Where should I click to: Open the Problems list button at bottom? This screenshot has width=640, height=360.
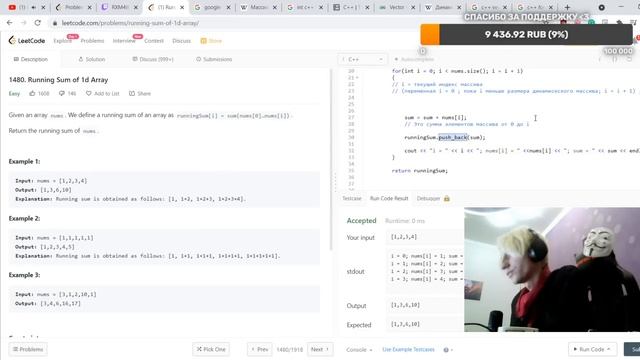click(x=28, y=349)
